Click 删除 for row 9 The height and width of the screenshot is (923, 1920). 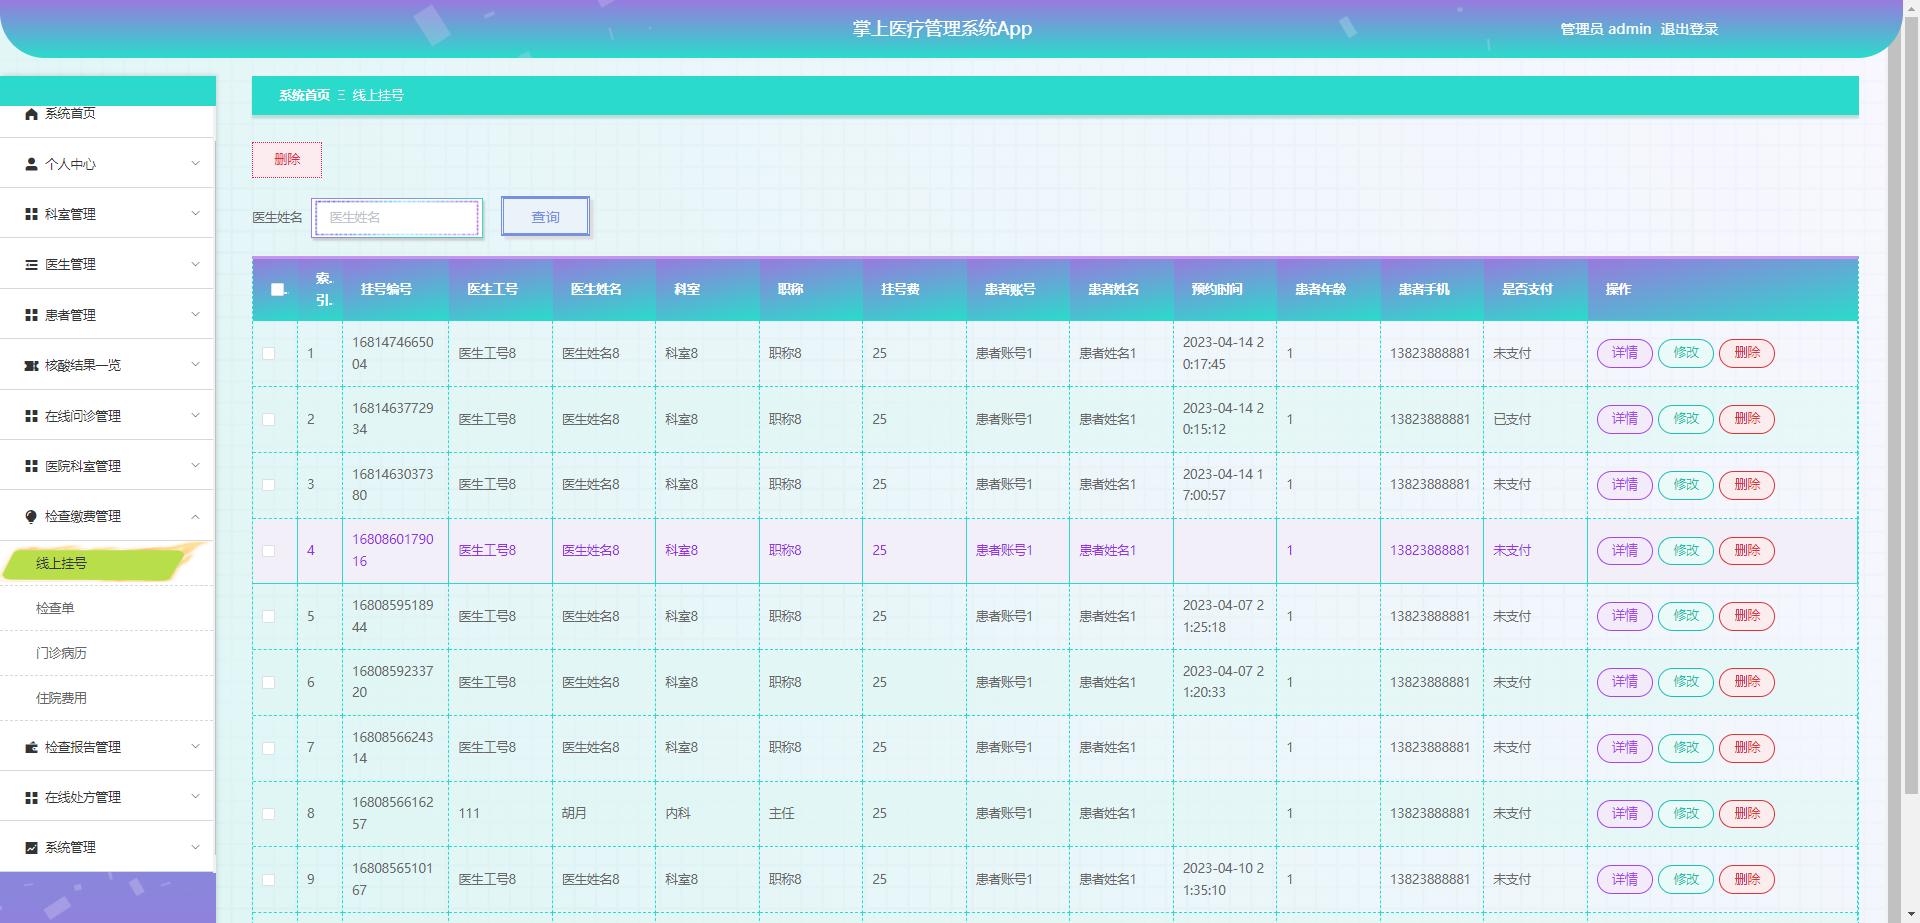click(x=1747, y=880)
